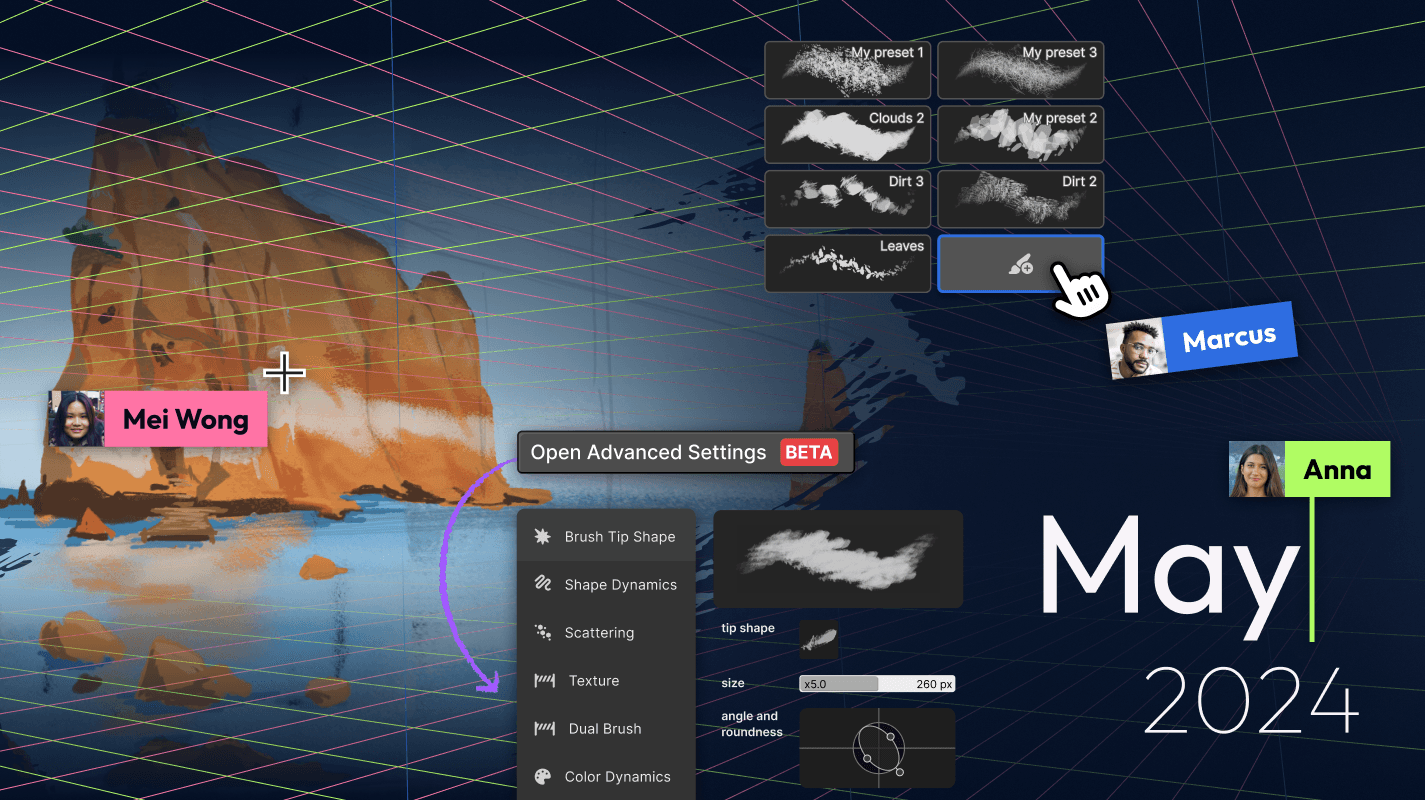Click the Color Dynamics palette icon
The height and width of the screenshot is (800, 1425).
pyautogui.click(x=543, y=777)
